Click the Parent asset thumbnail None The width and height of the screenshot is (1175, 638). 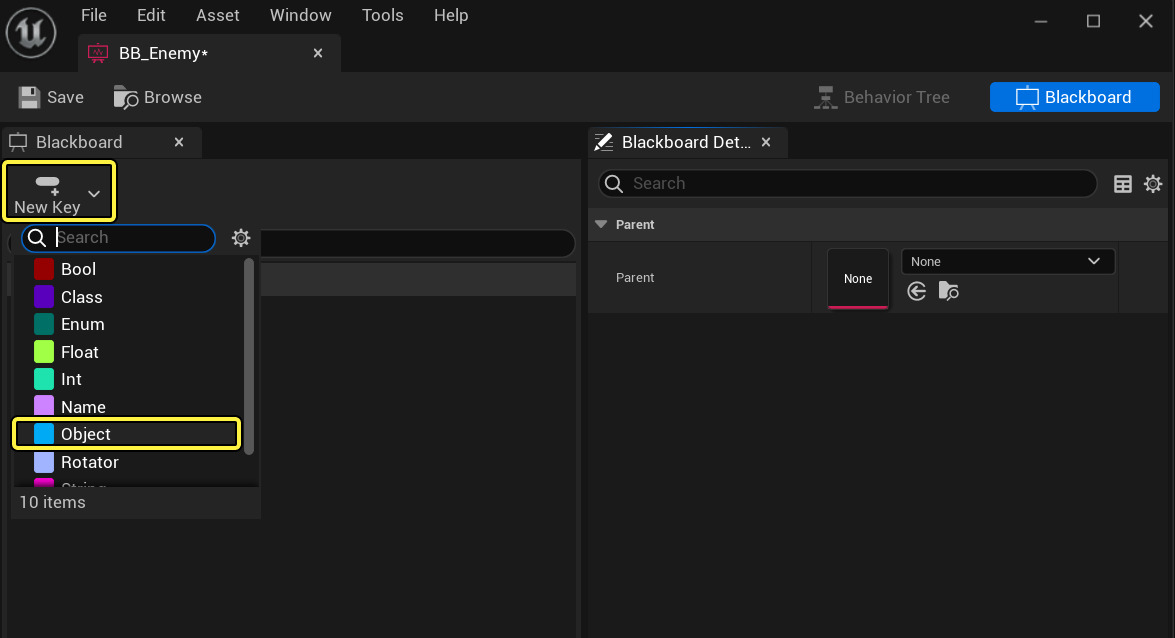click(x=858, y=279)
